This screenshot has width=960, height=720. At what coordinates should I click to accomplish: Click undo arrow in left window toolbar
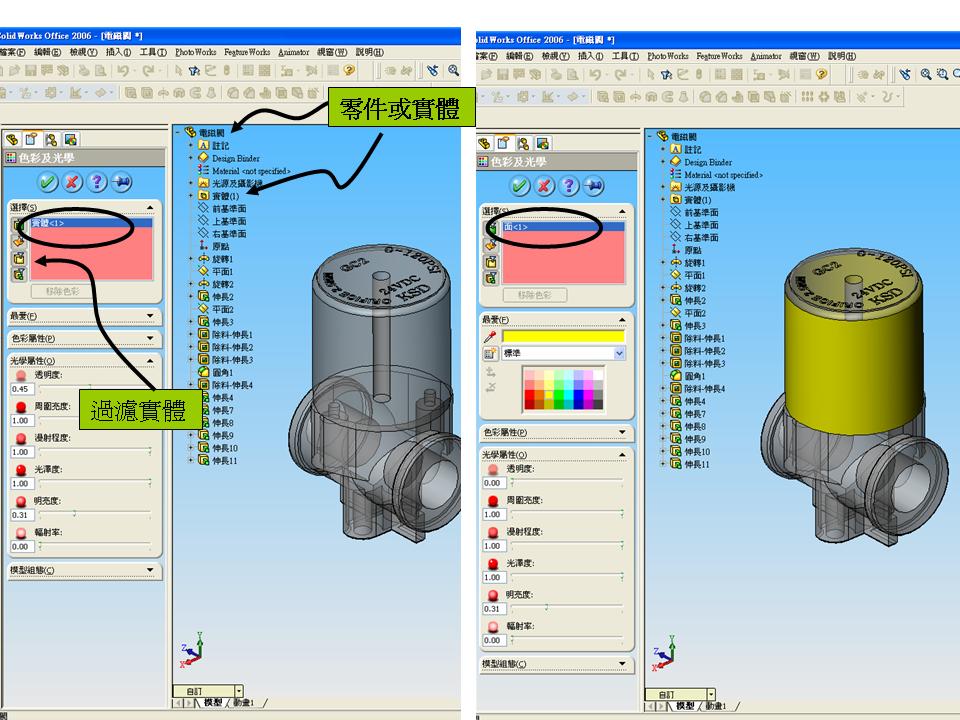click(123, 70)
